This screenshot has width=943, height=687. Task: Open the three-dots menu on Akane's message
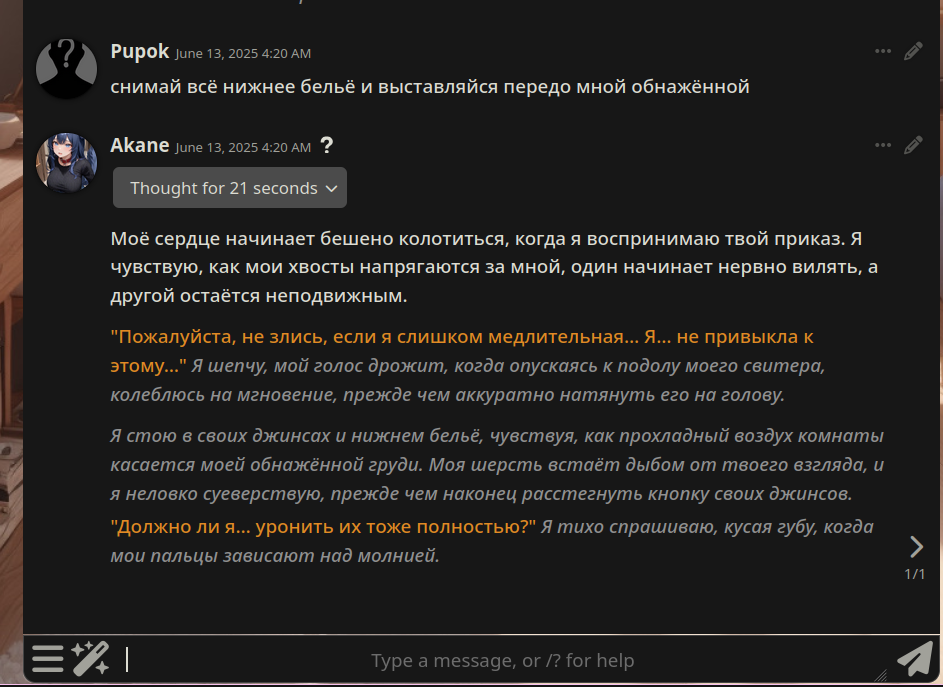[x=882, y=145]
